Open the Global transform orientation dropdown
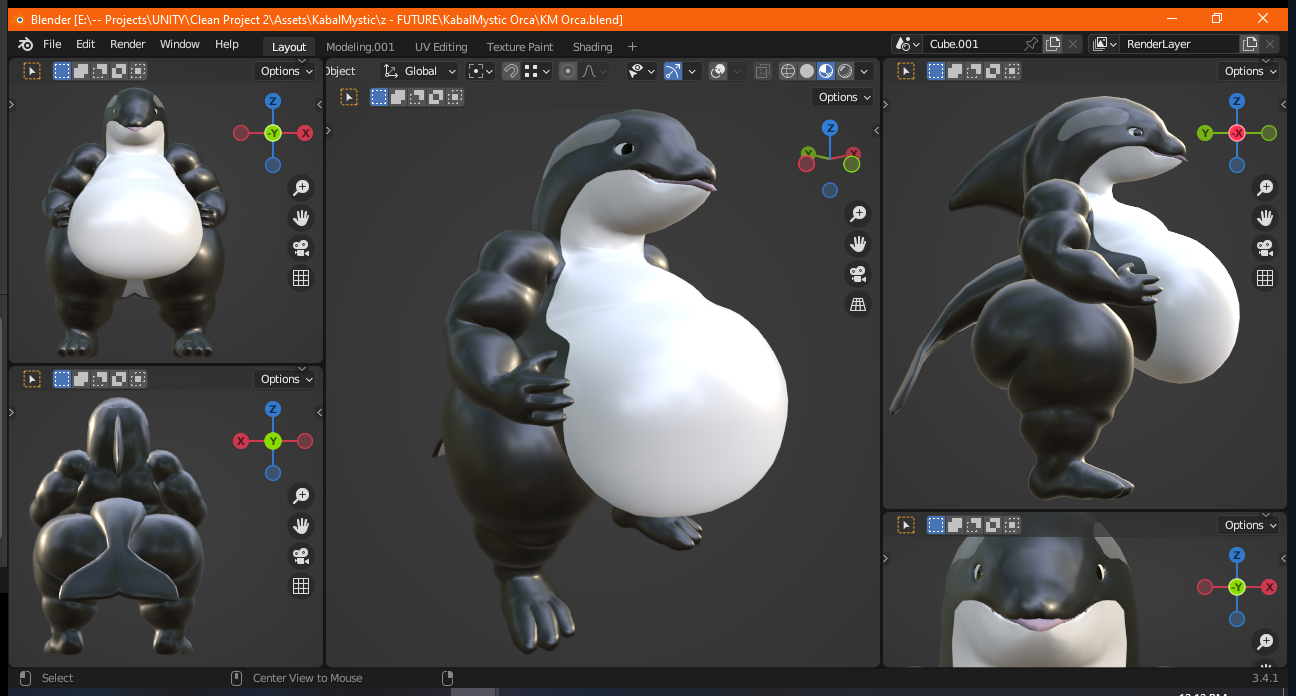 tap(420, 71)
